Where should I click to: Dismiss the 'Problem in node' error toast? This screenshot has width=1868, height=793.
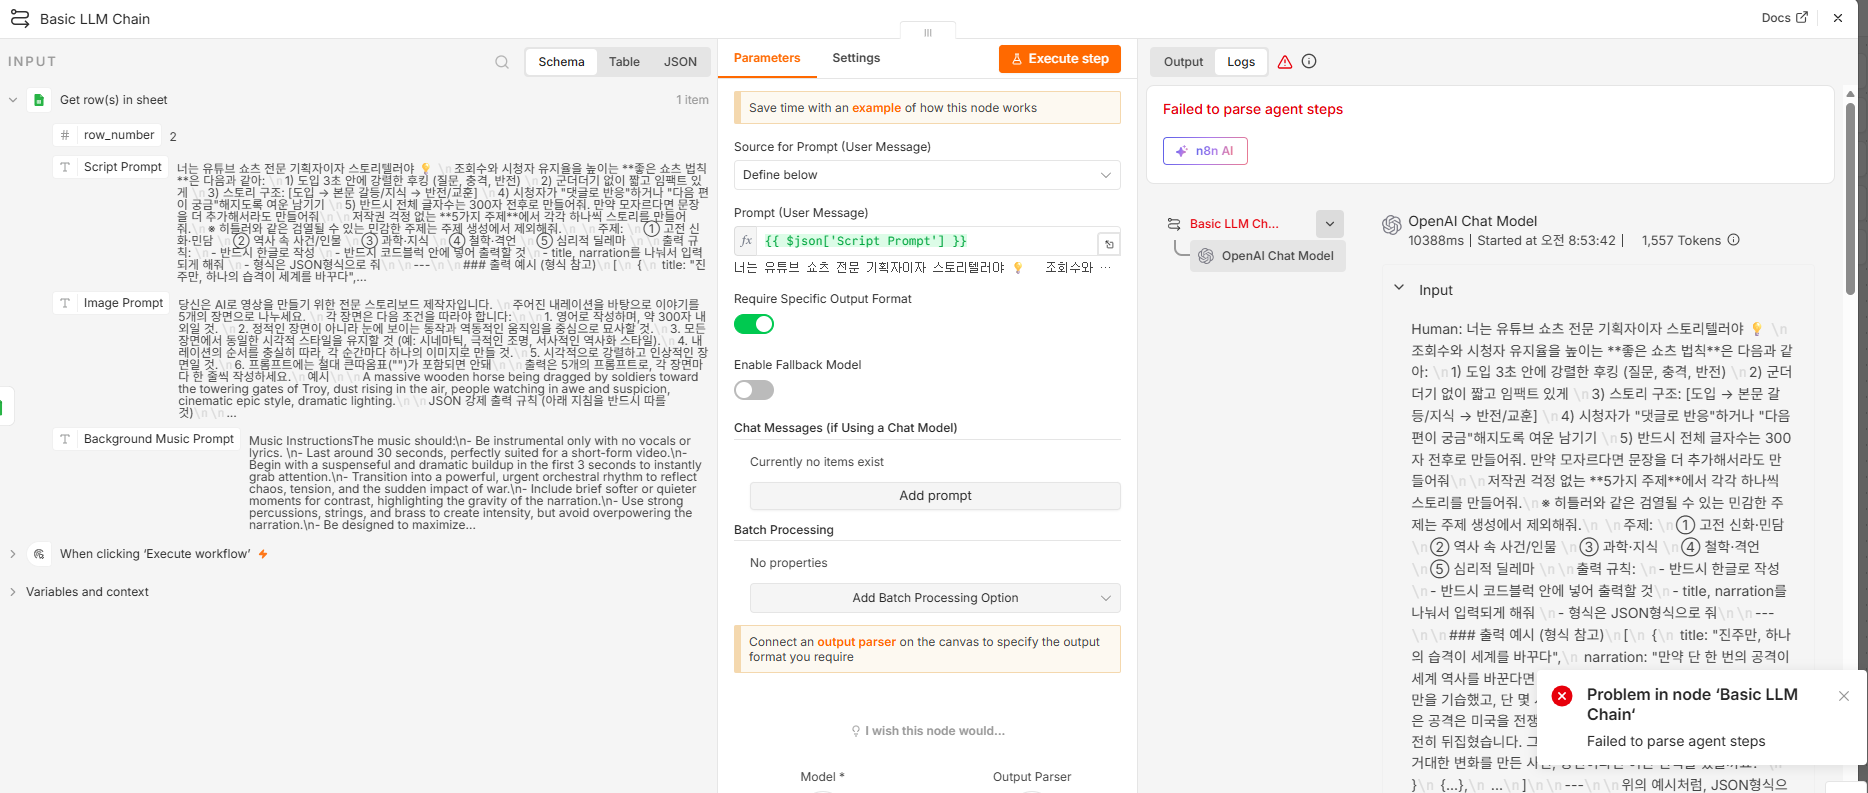(x=1844, y=696)
